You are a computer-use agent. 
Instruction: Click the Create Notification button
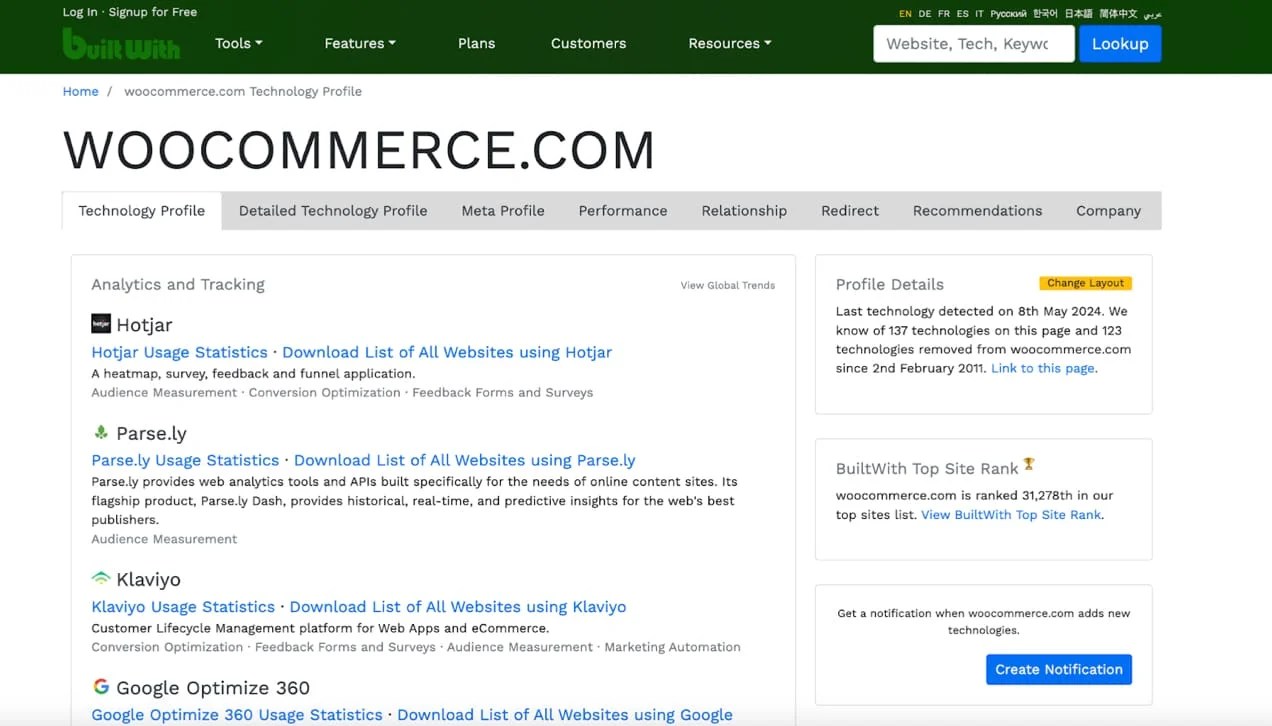coord(1059,669)
